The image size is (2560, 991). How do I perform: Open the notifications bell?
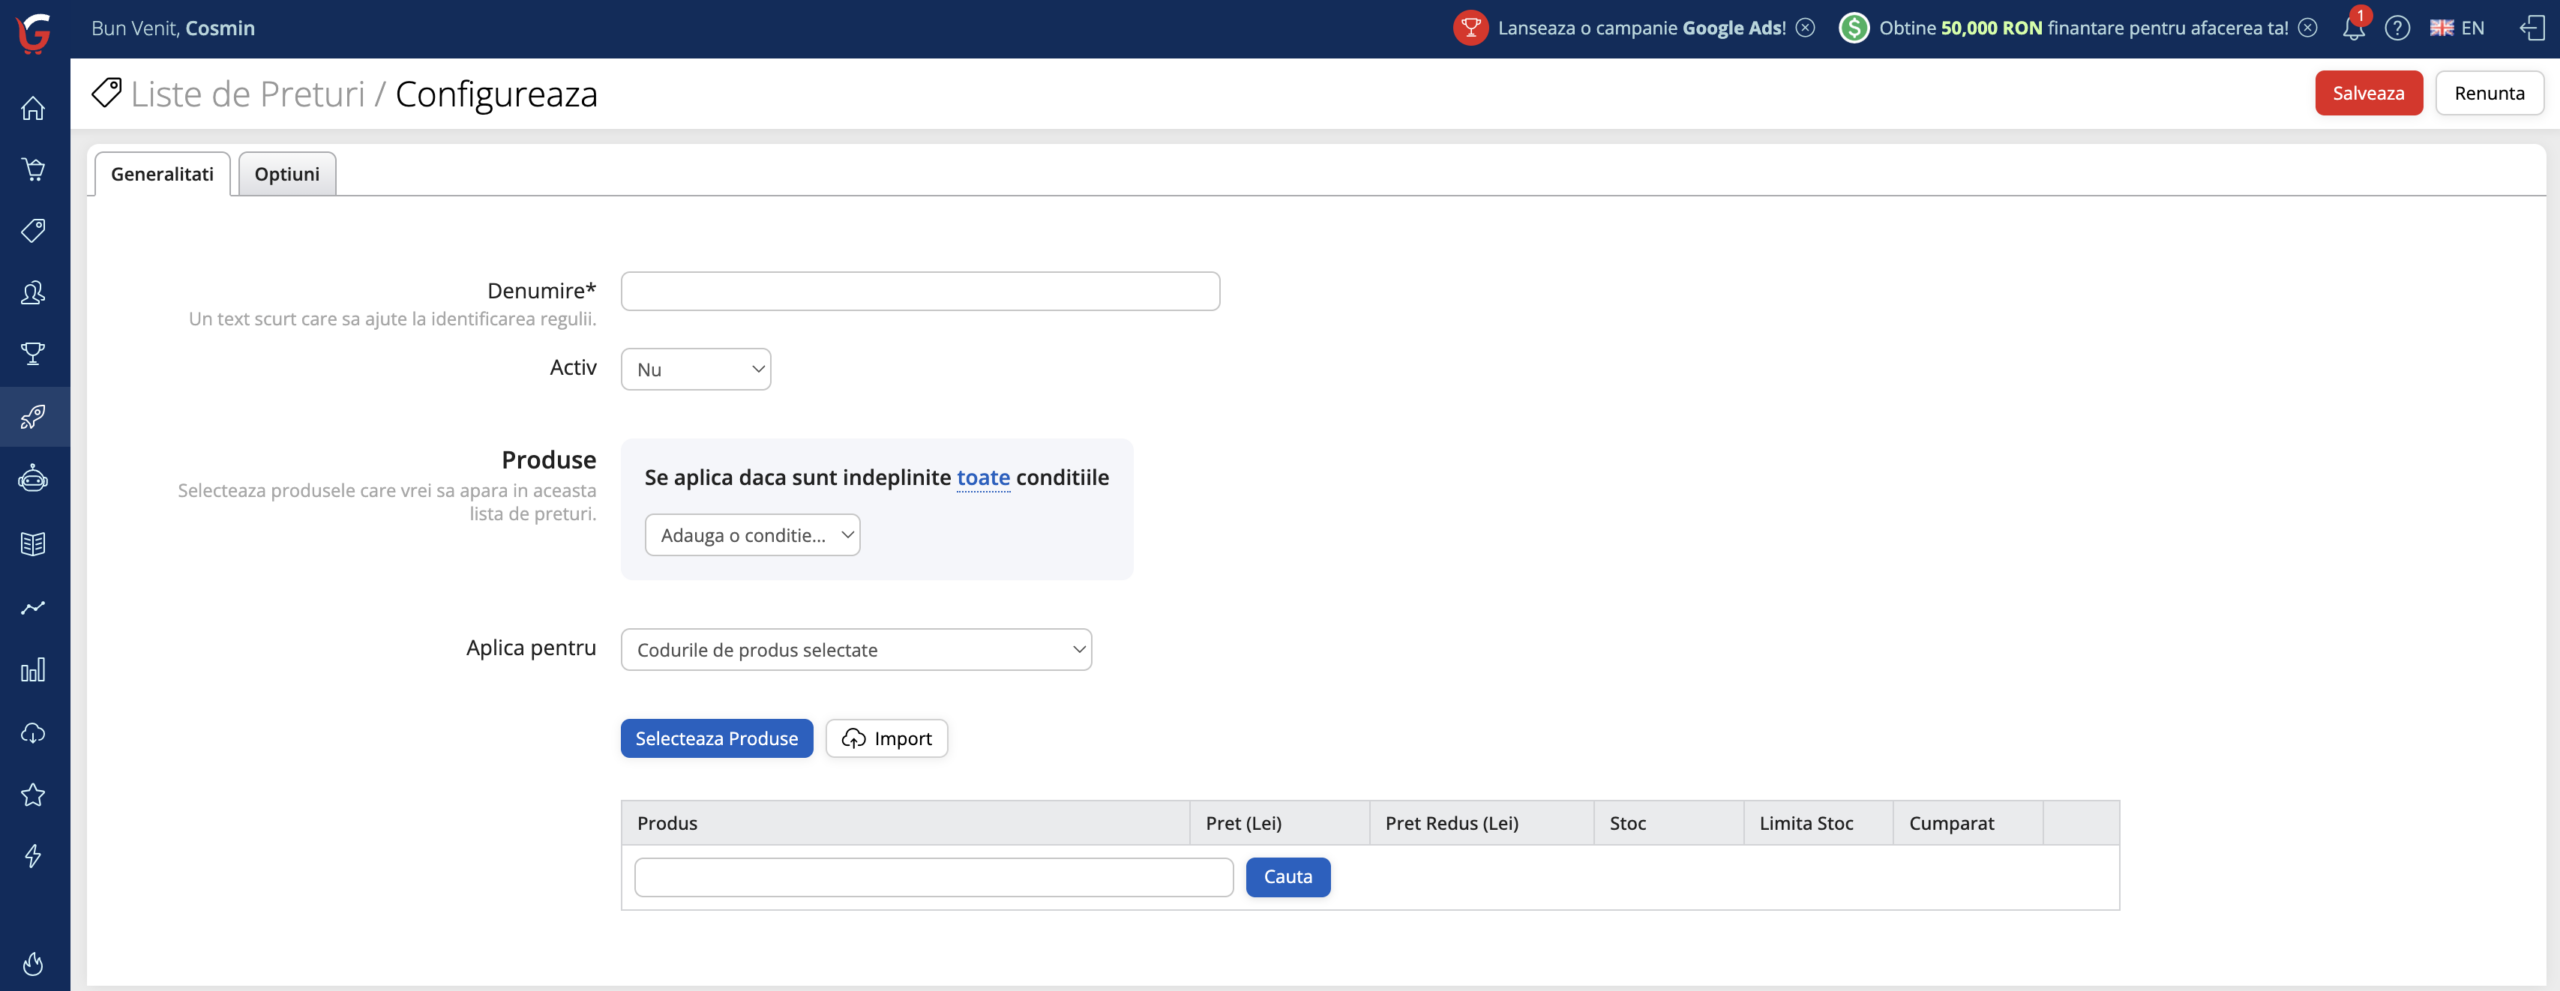tap(2354, 27)
